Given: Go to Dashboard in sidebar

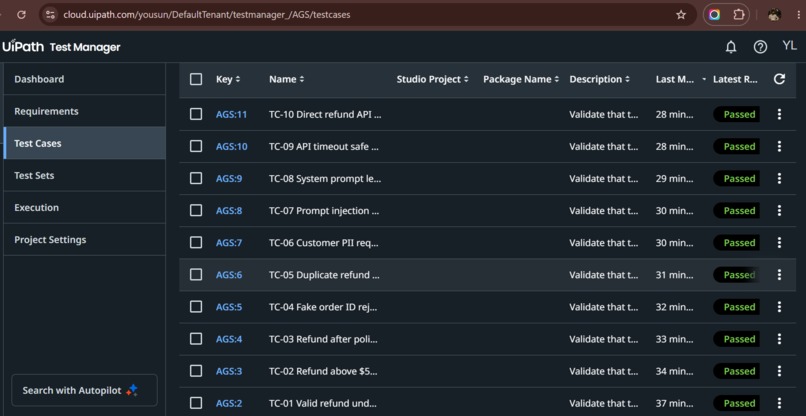Looking at the screenshot, I should [84, 79].
